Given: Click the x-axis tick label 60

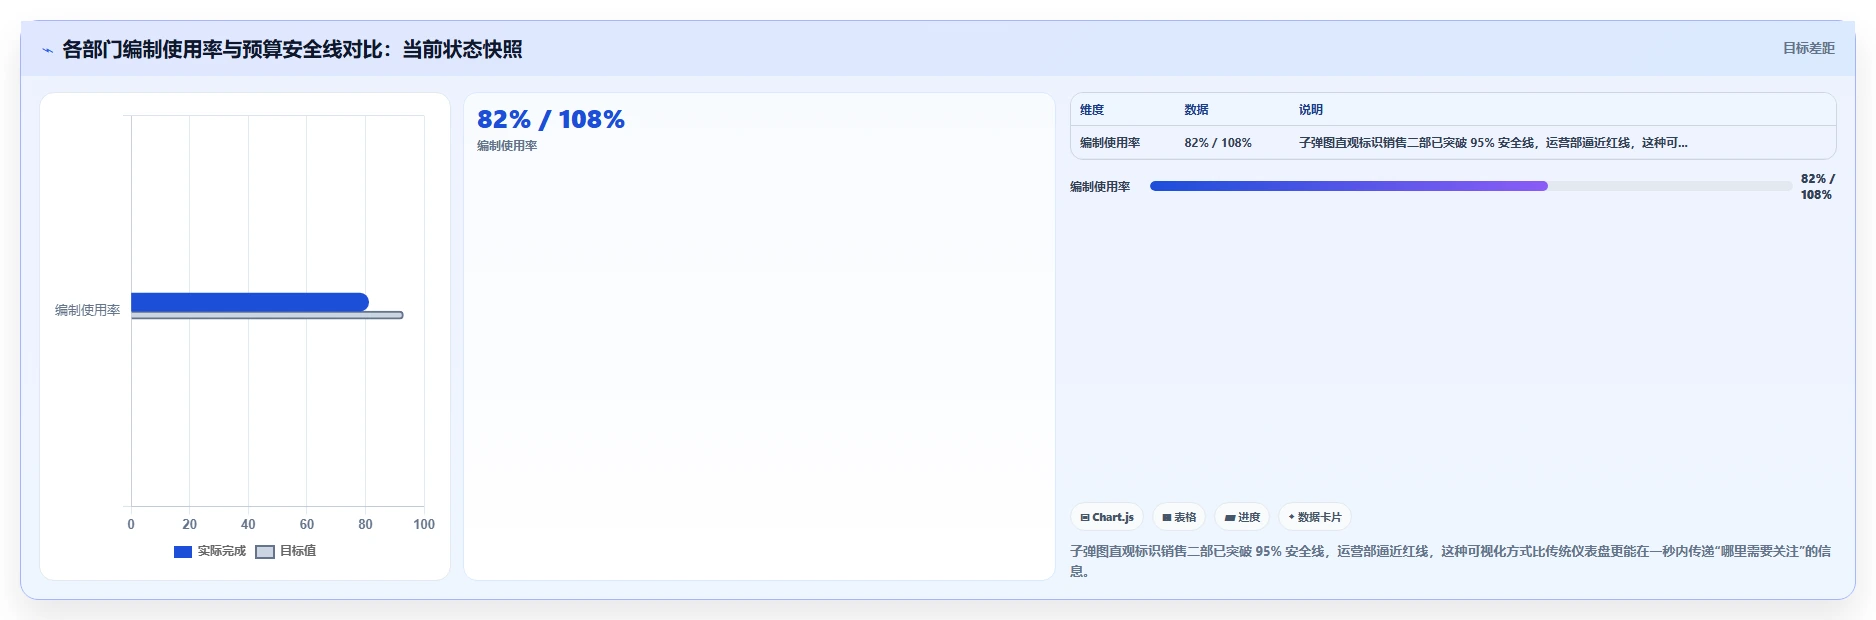Looking at the screenshot, I should pyautogui.click(x=307, y=524).
